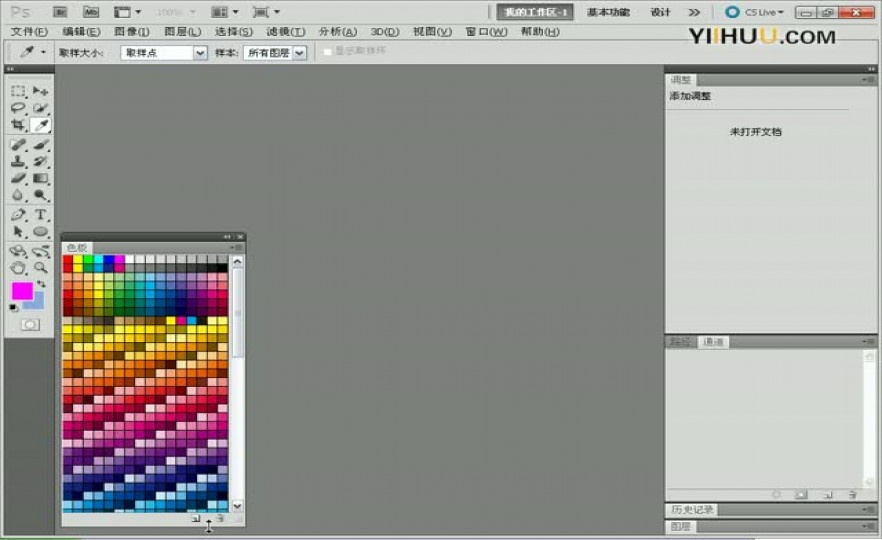This screenshot has width=882, height=540.
Task: Select the Gradient tool
Action: (x=40, y=179)
